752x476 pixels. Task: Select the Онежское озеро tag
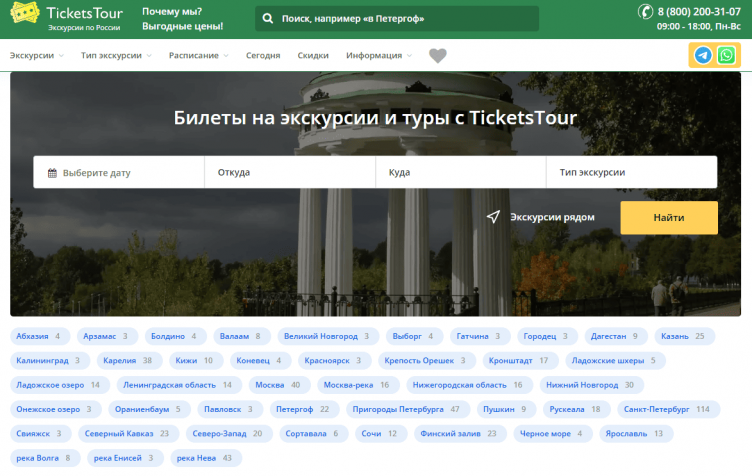coord(56,409)
